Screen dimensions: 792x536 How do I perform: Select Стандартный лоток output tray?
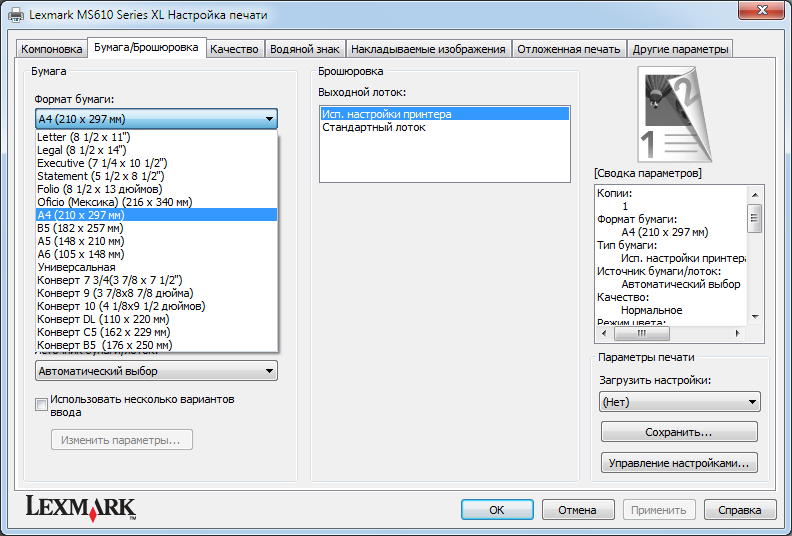(444, 127)
